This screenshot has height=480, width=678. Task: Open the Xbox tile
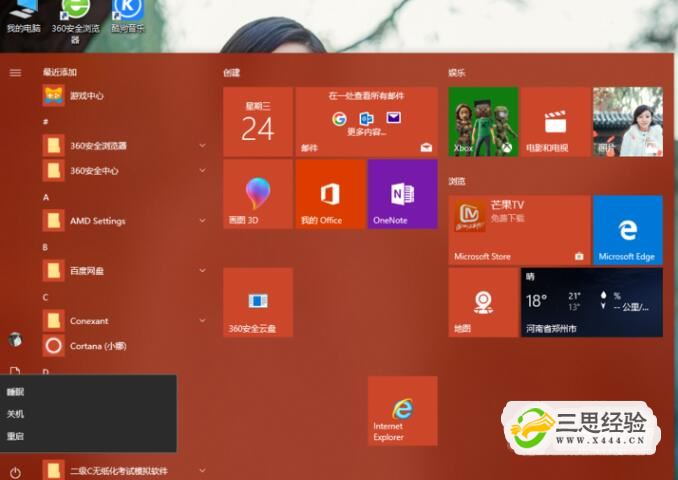[483, 122]
